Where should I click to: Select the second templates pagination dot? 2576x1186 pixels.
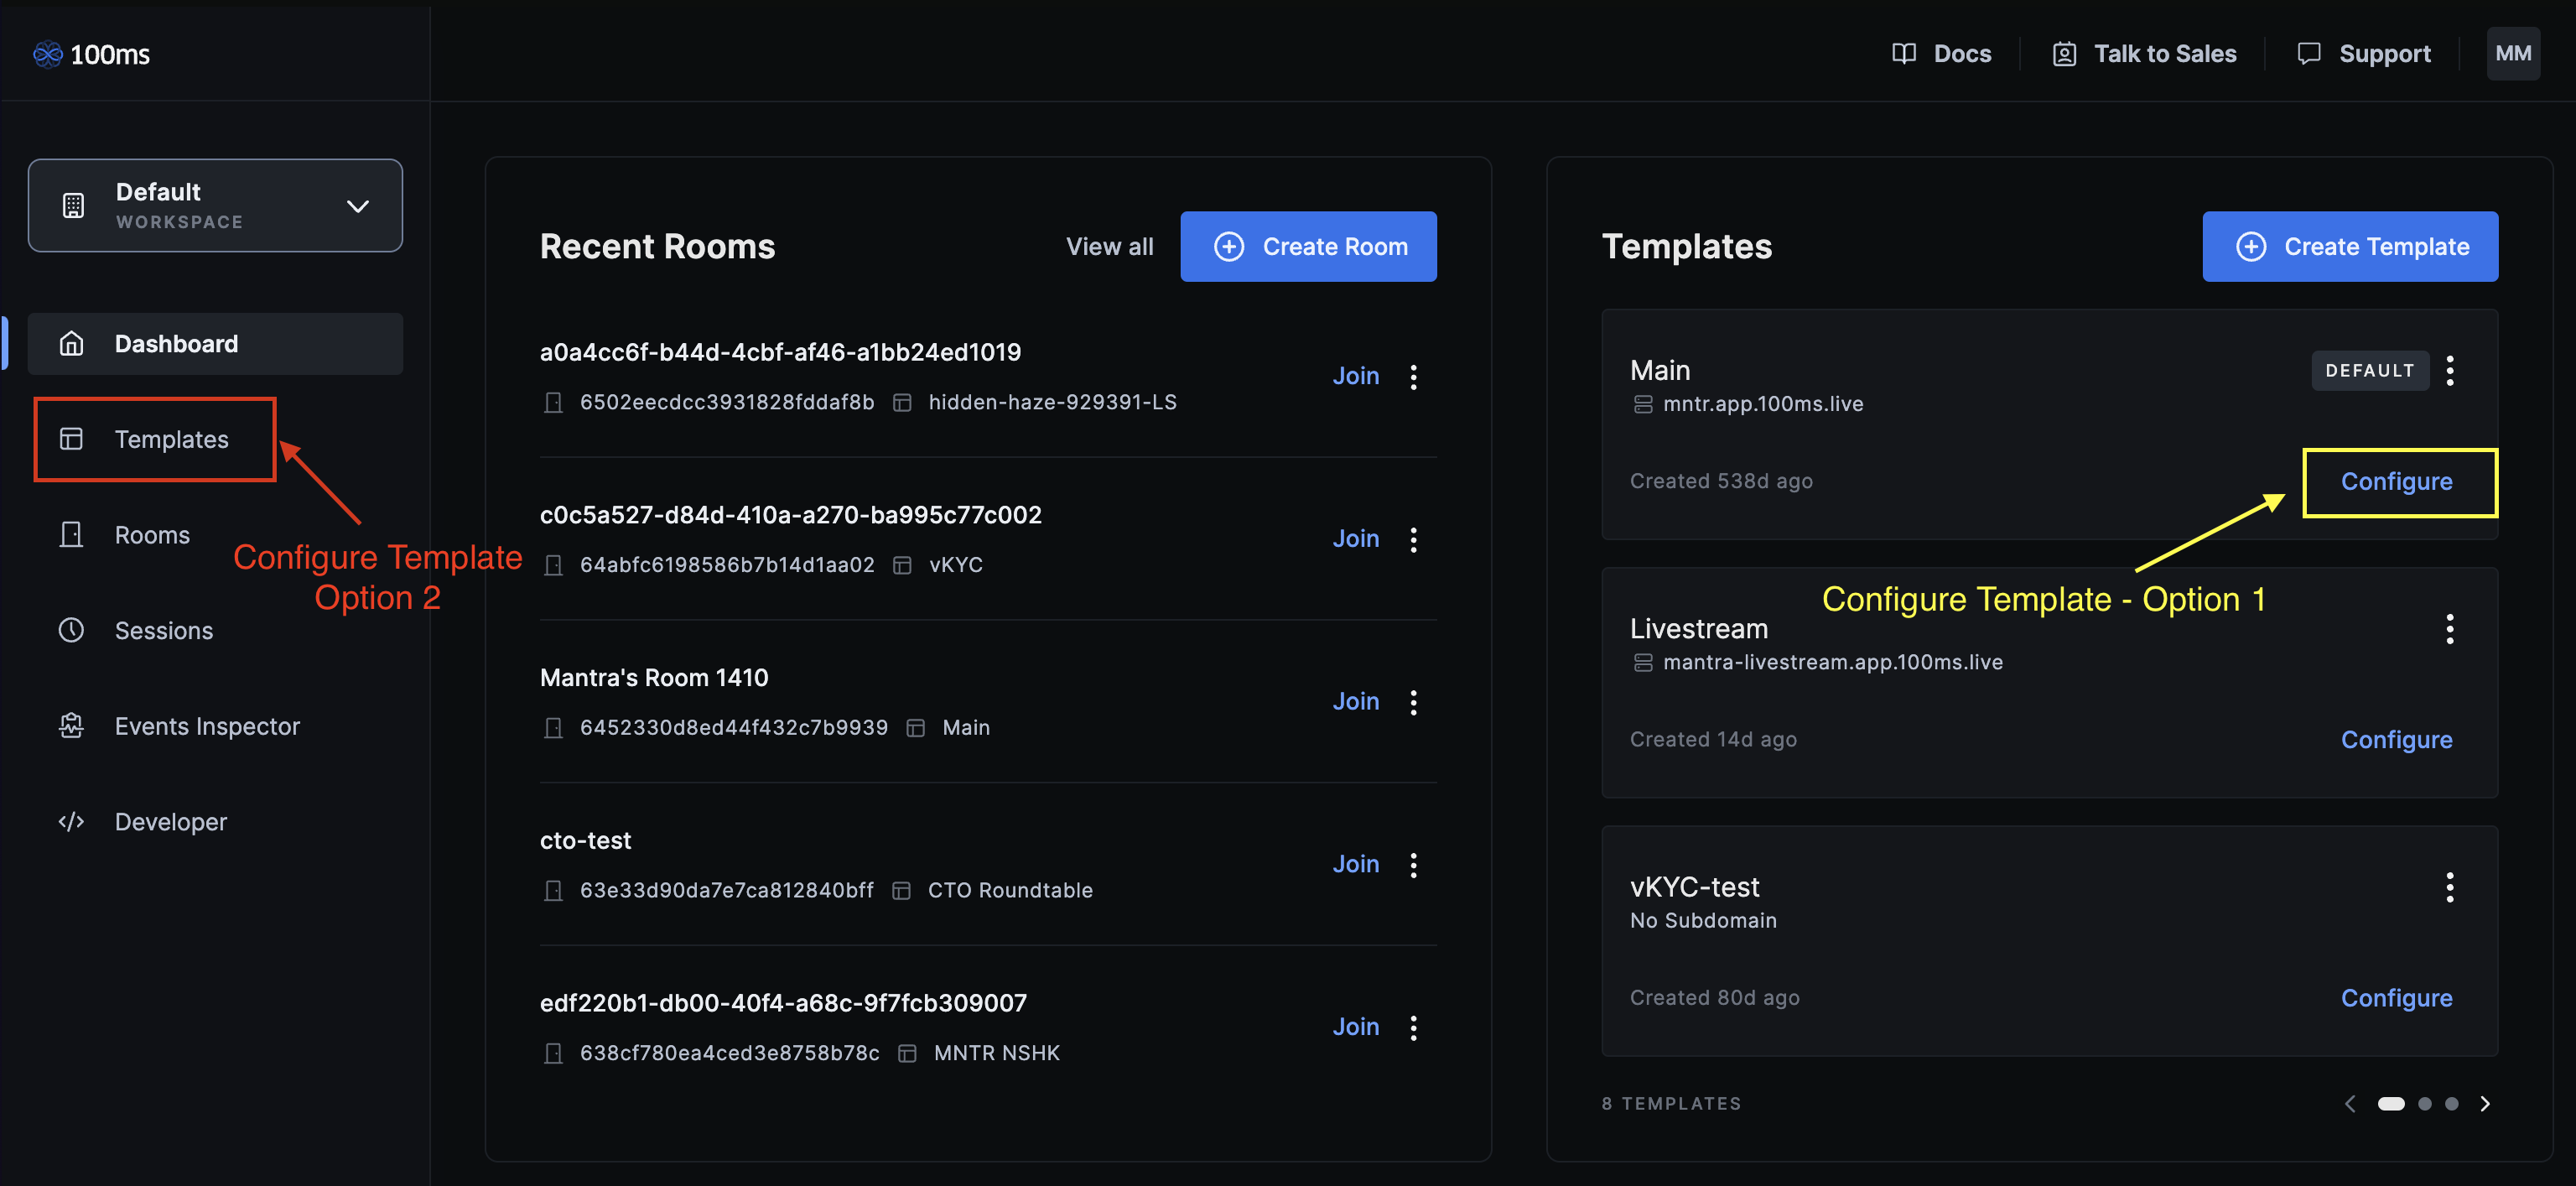coord(2425,1104)
